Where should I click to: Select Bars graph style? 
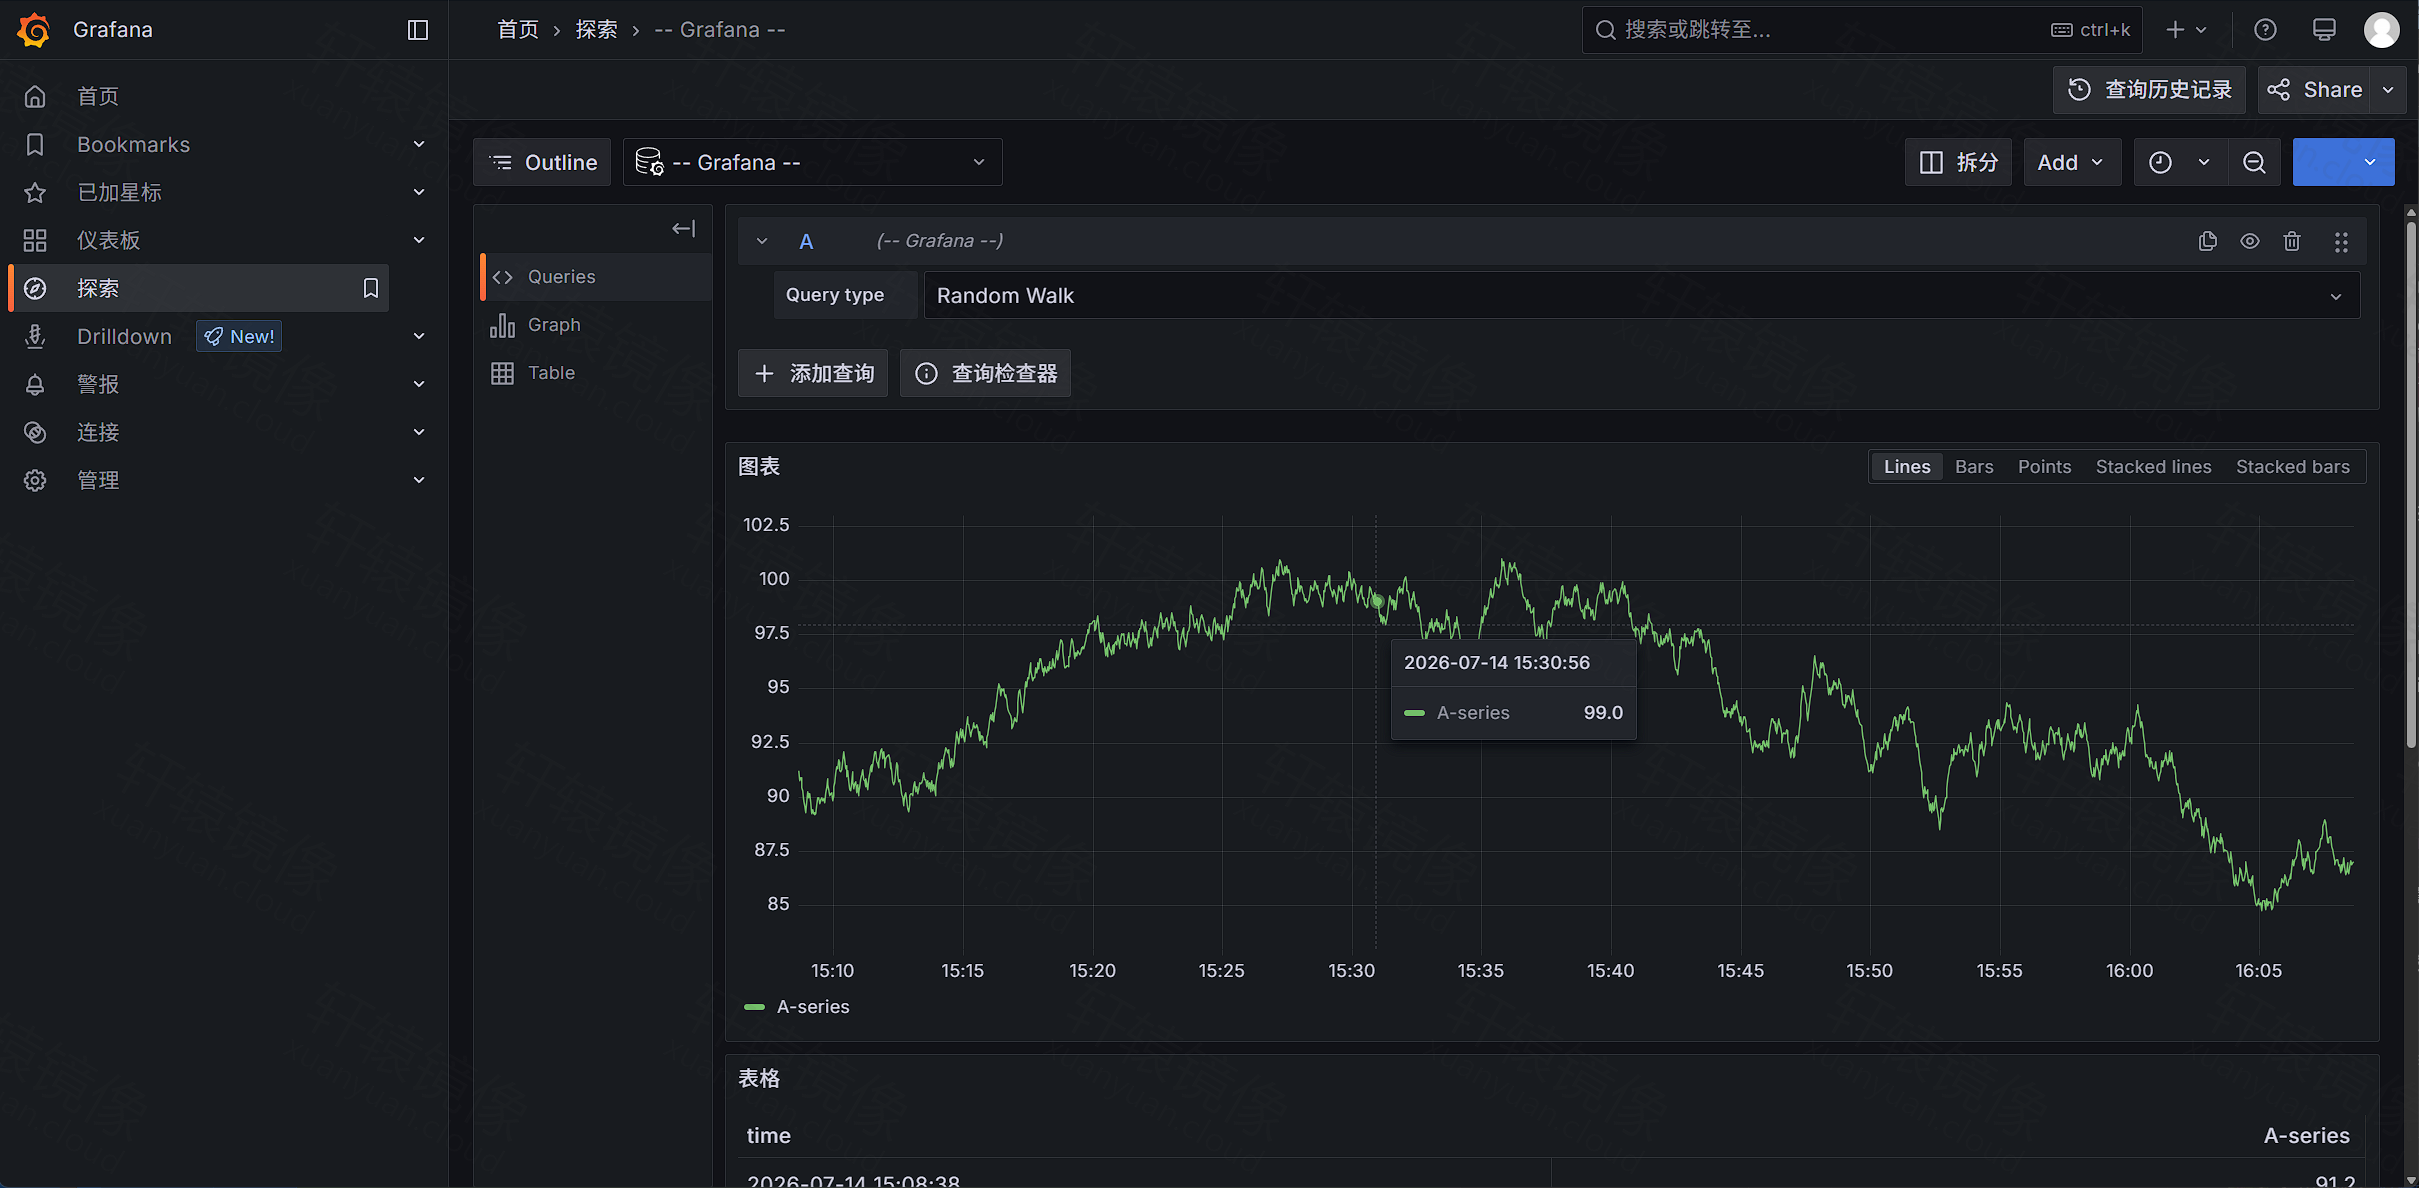pos(1974,467)
